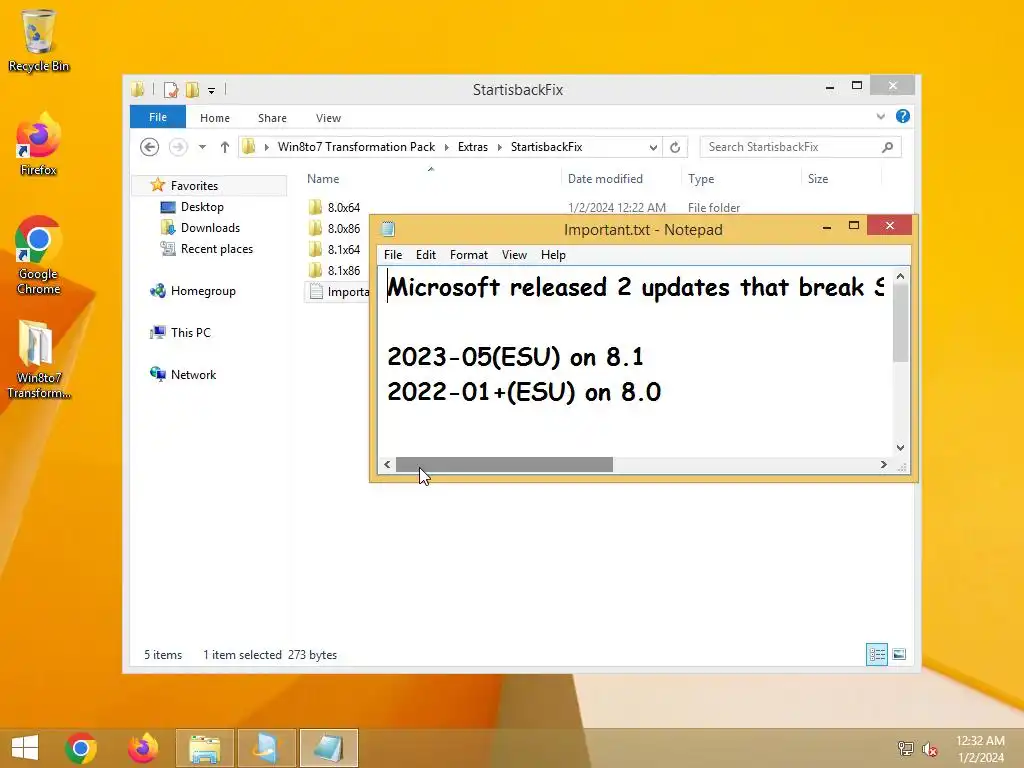Open Firefox from the taskbar
This screenshot has width=1024, height=768.
tap(142, 748)
